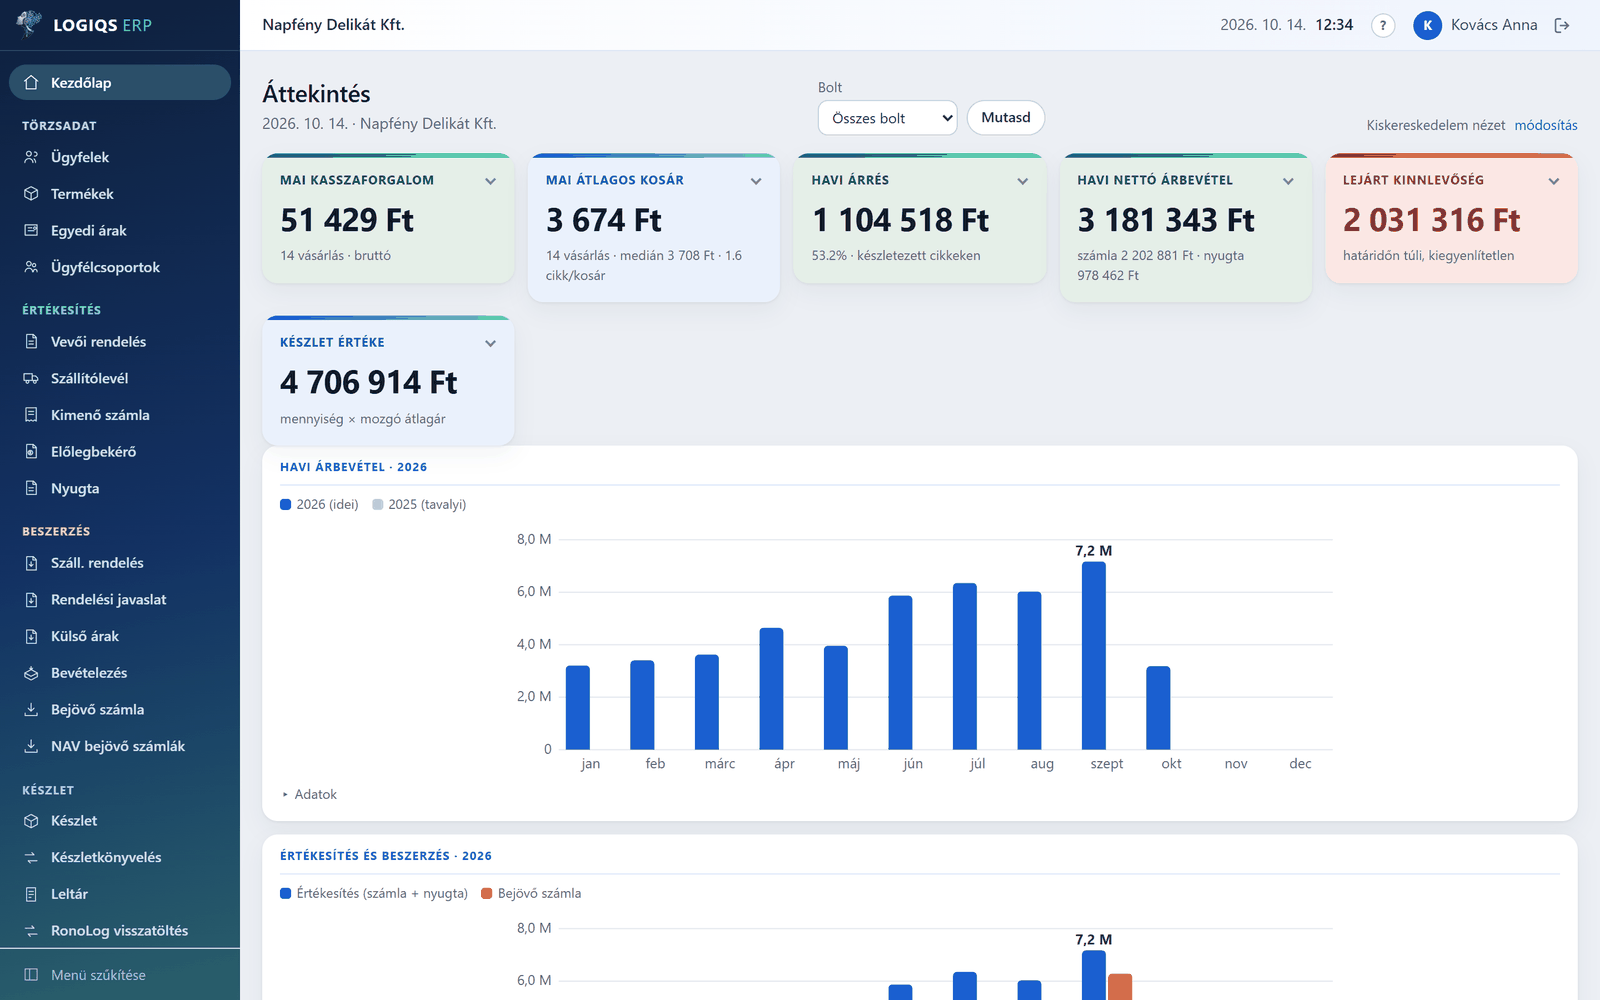Click the Készletkönyvelés arrows icon

tap(31, 857)
